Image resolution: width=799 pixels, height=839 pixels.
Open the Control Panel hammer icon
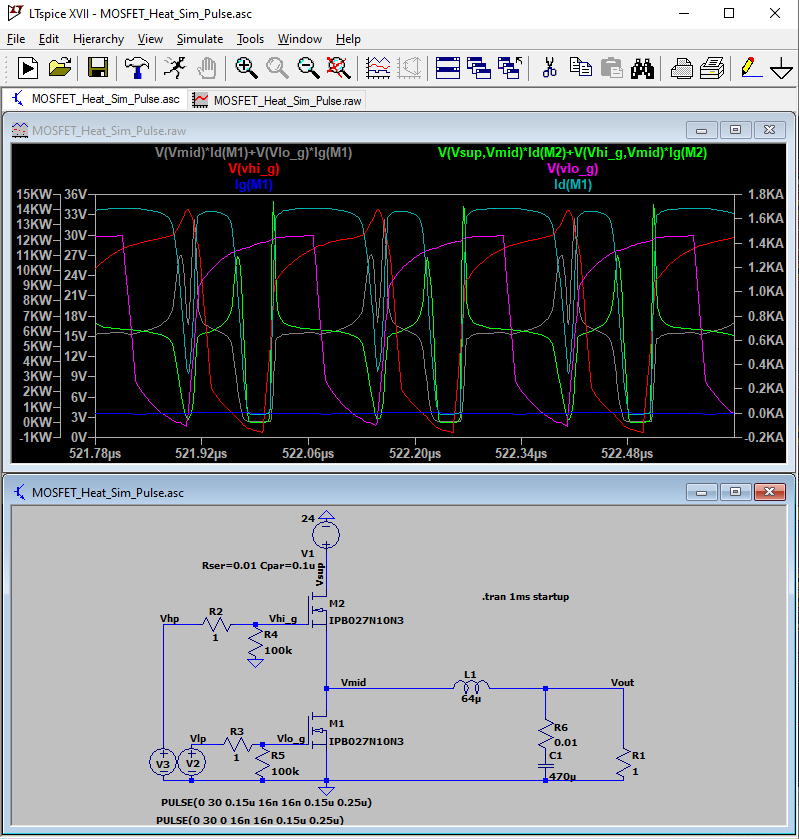pos(135,68)
